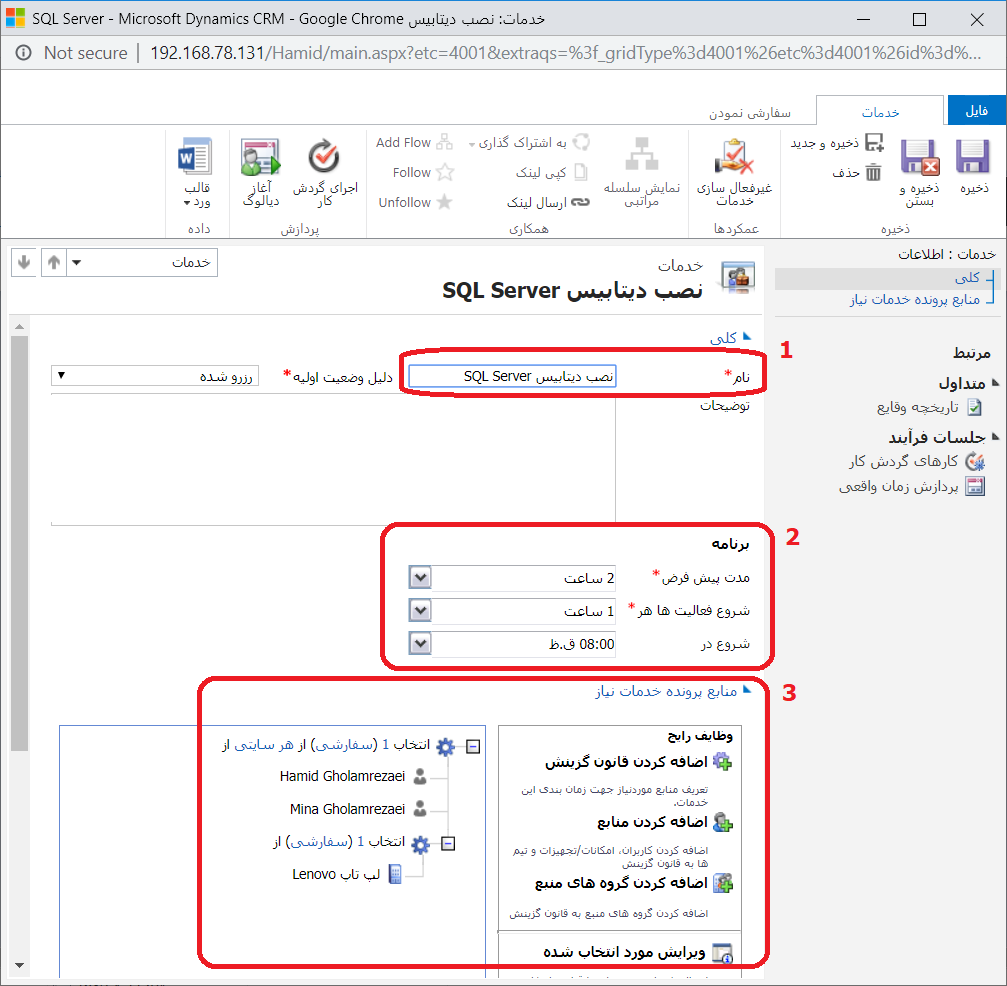The image size is (1007, 986).
Task: Click the form scrollbar up arrow
Action: tap(19, 326)
